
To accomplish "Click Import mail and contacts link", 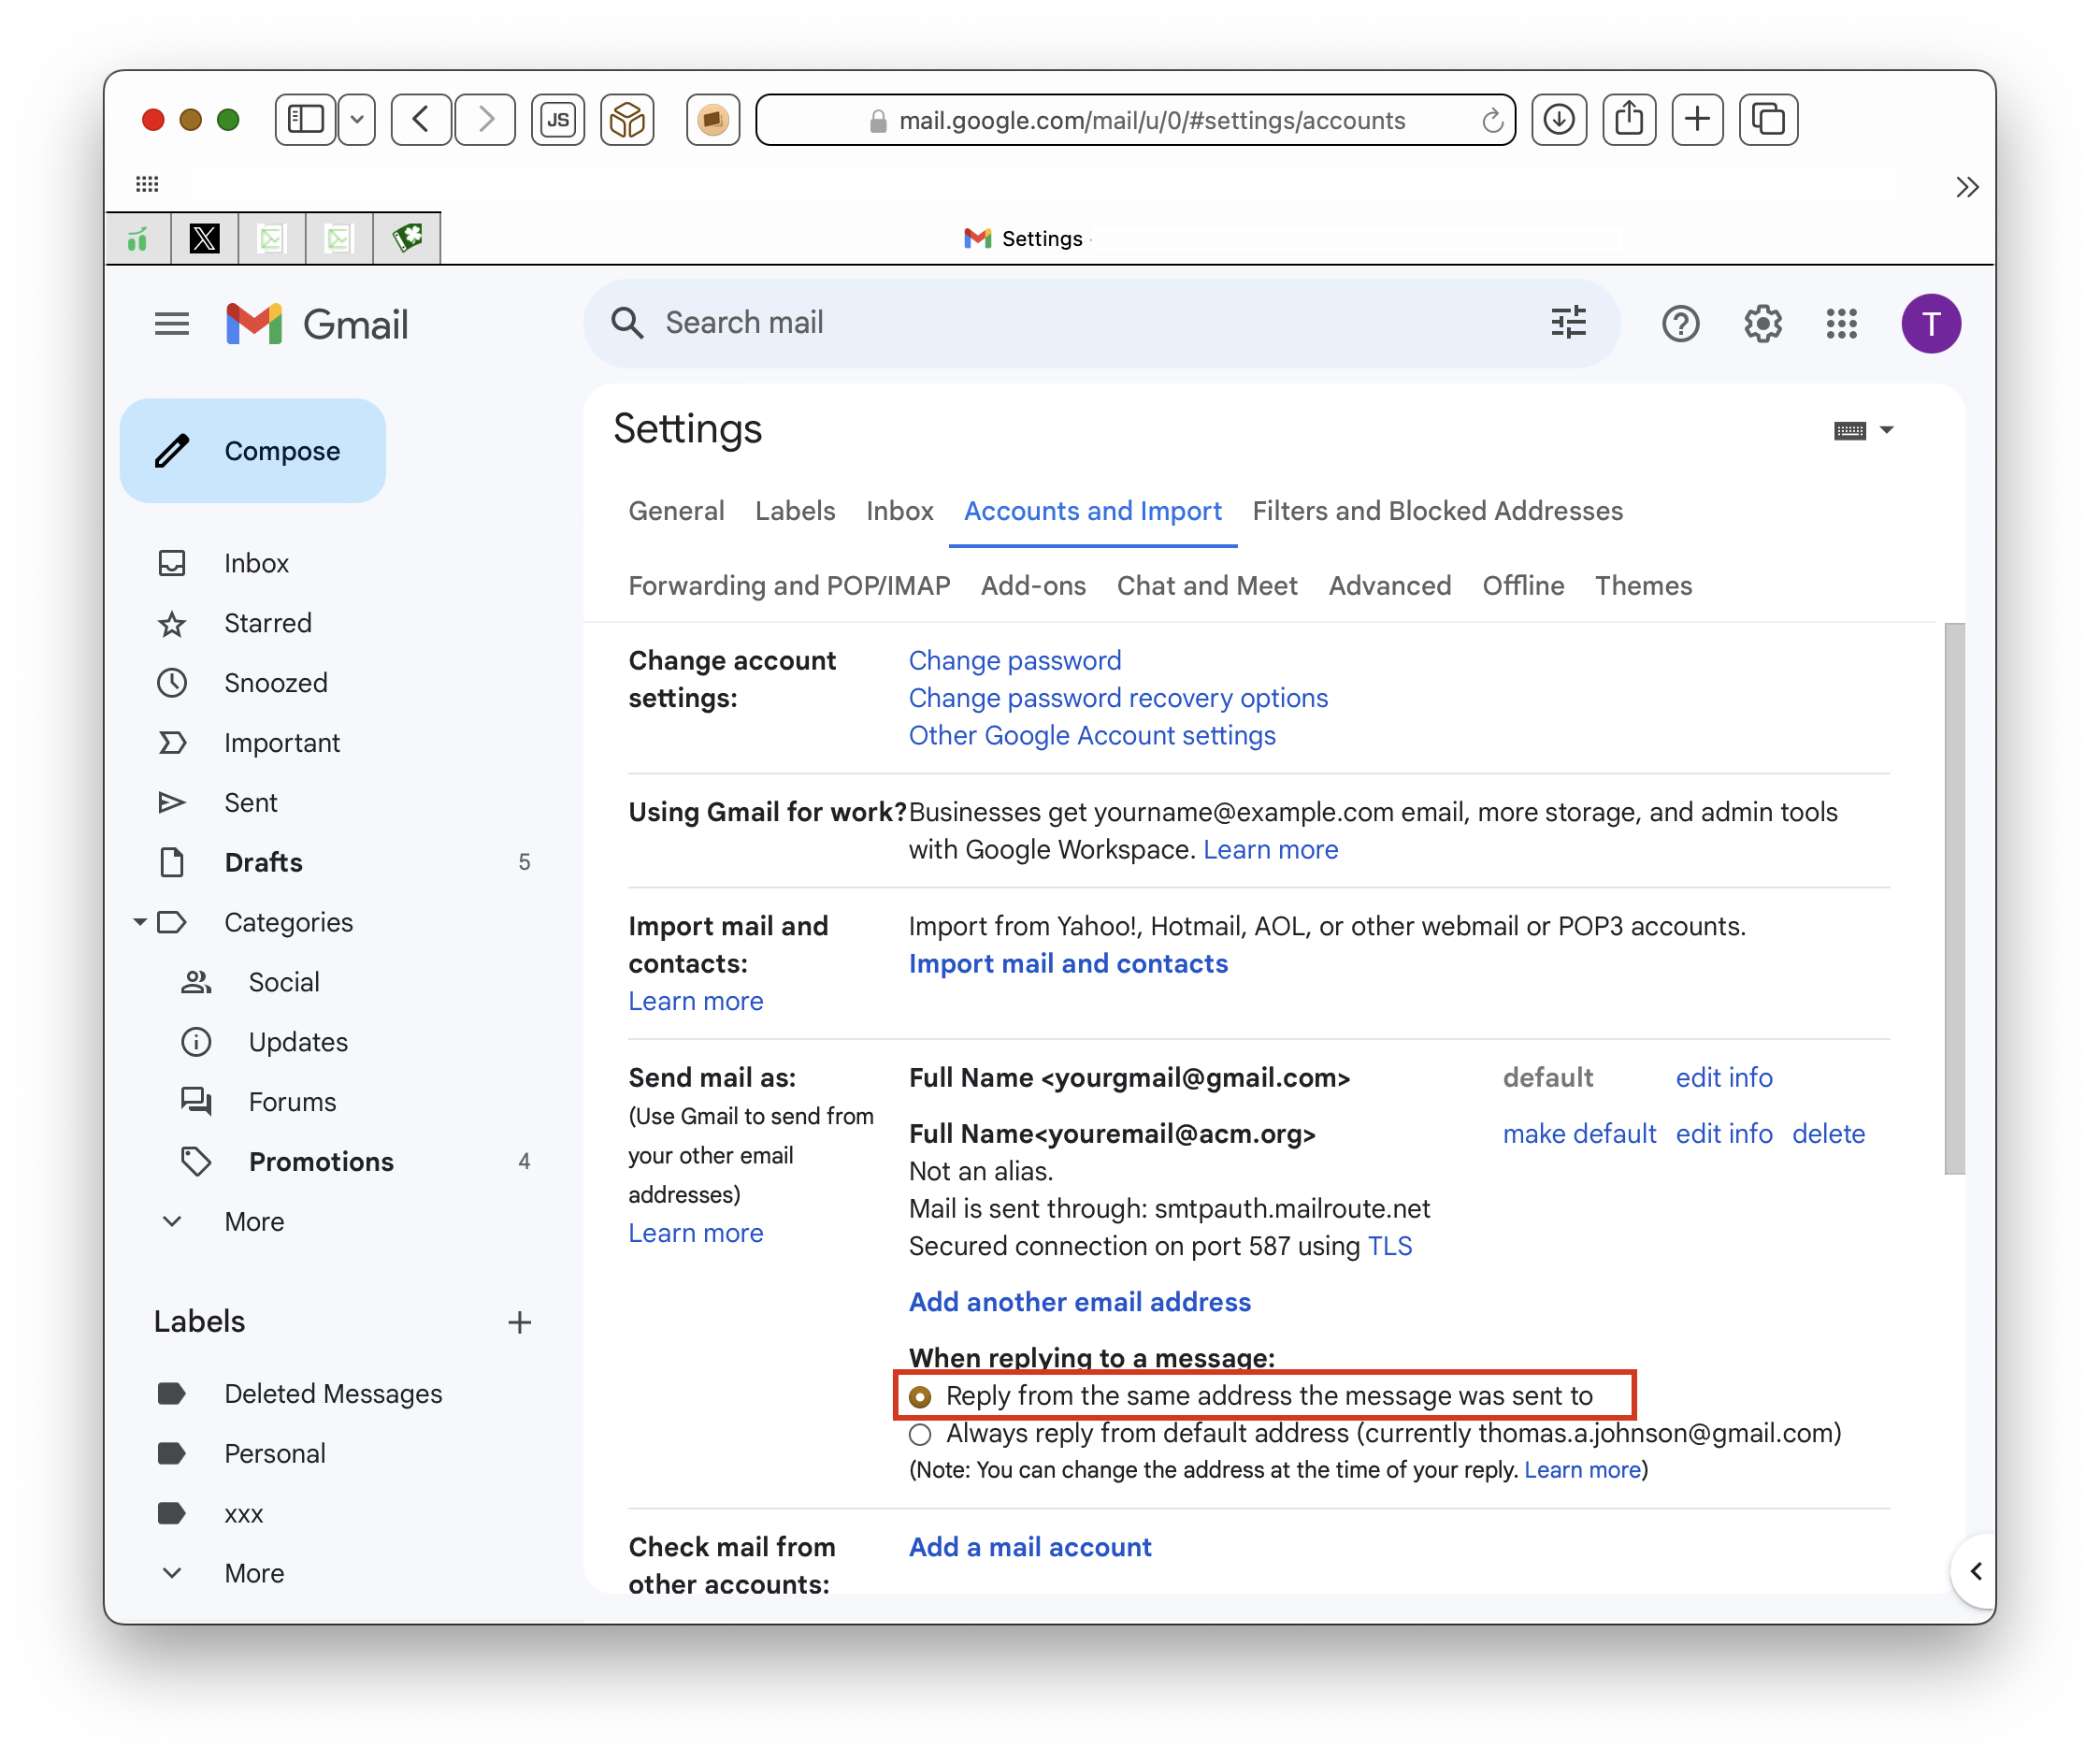I will click(1068, 963).
